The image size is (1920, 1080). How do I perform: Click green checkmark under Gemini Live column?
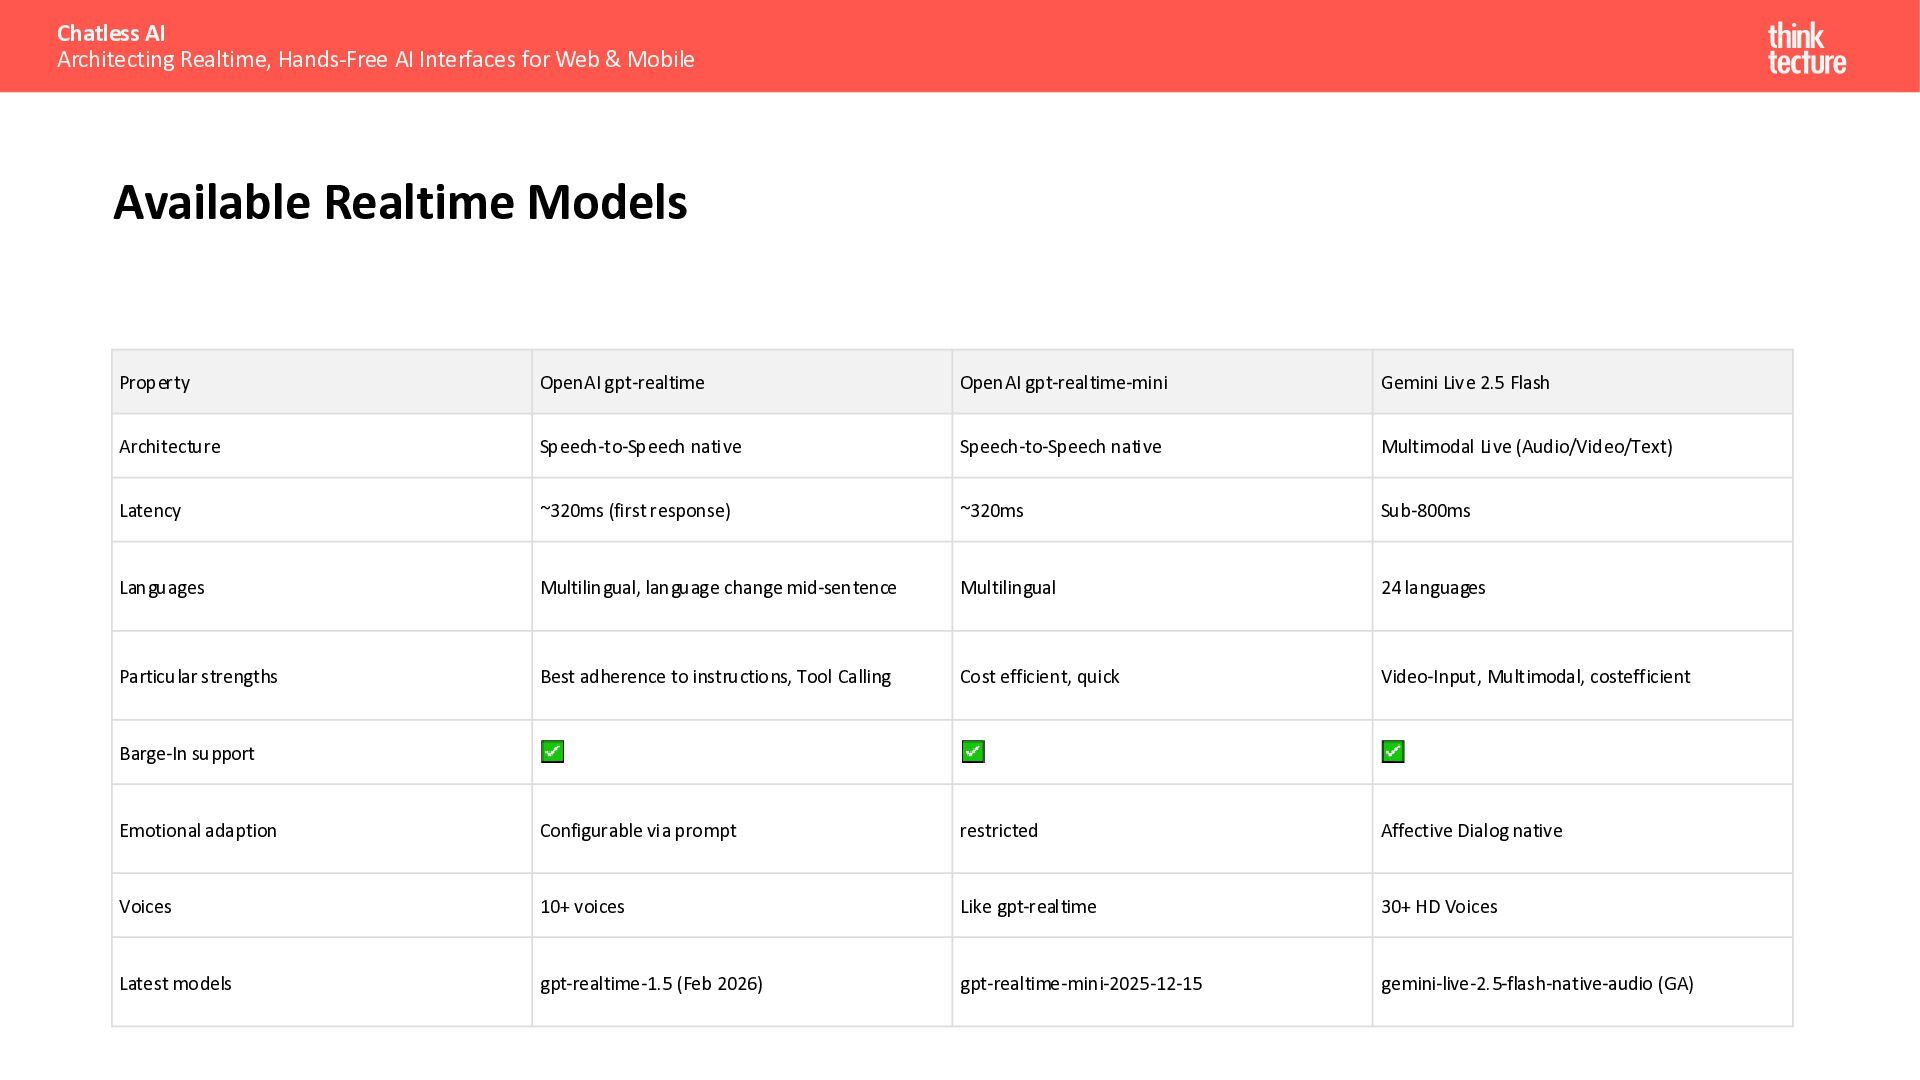click(1393, 752)
